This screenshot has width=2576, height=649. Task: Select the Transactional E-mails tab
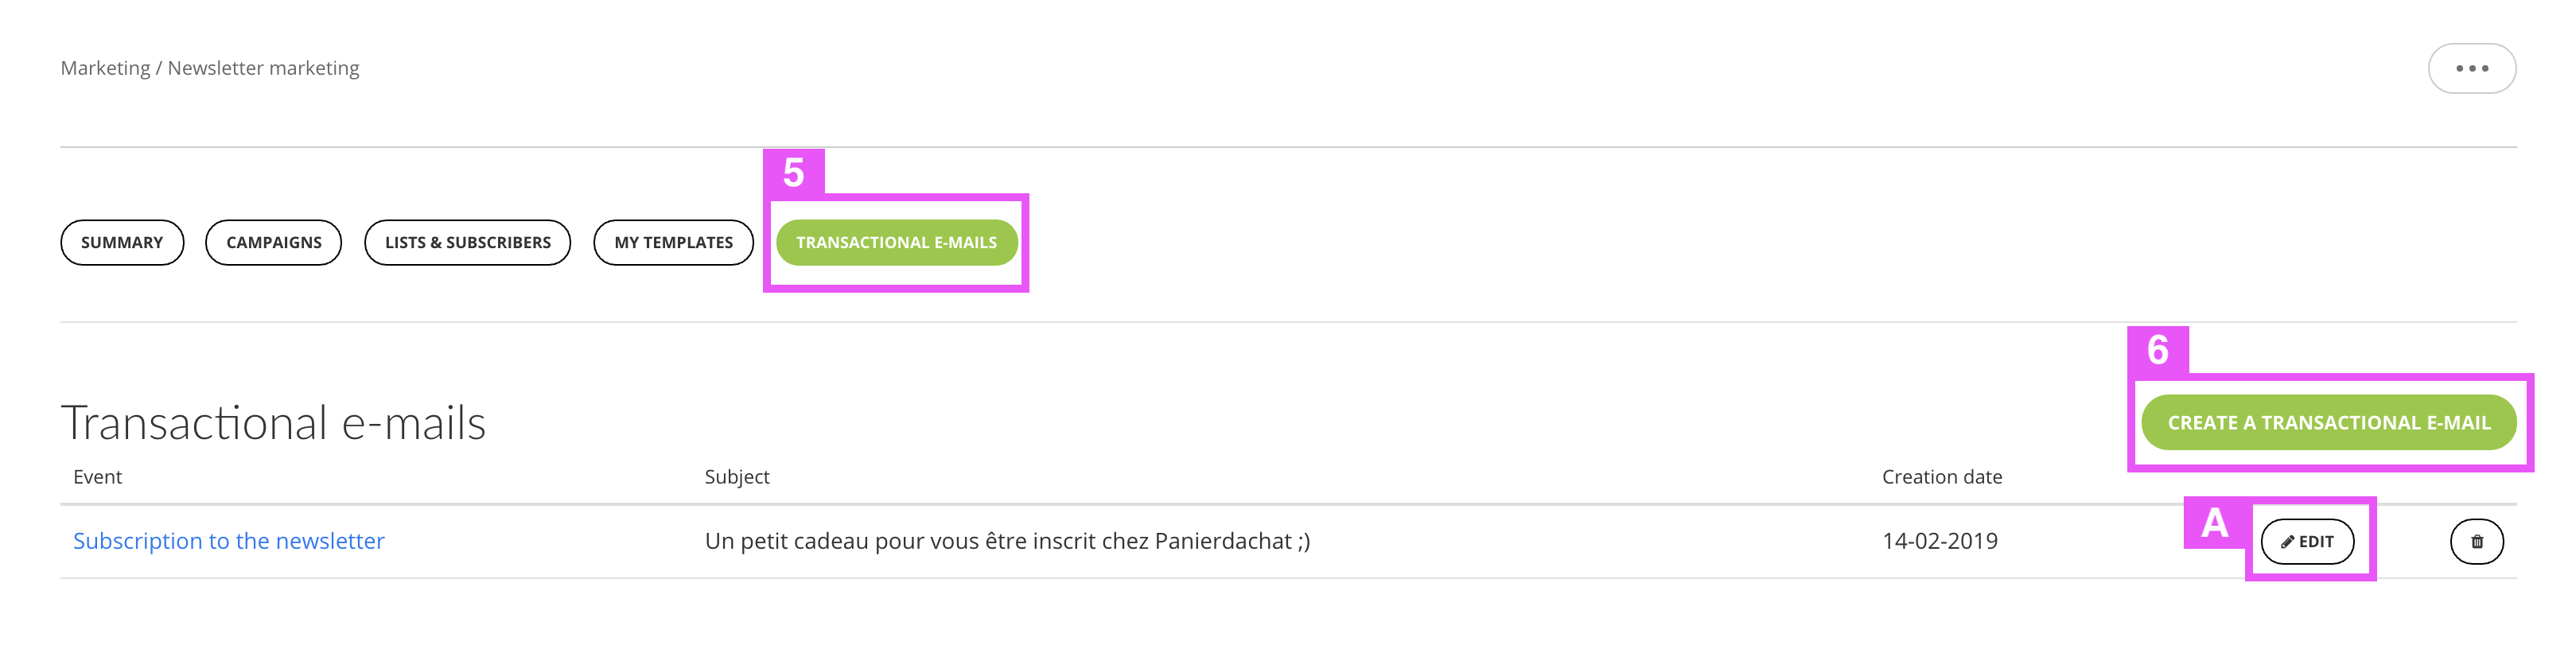point(896,242)
